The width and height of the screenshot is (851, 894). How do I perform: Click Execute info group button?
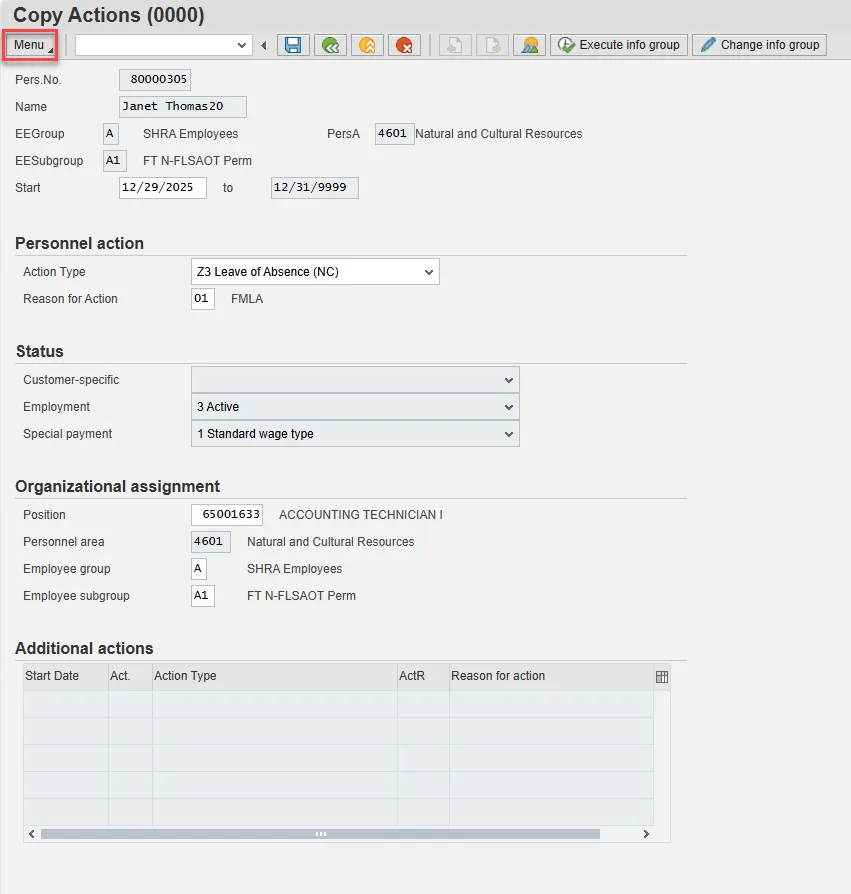pos(619,45)
